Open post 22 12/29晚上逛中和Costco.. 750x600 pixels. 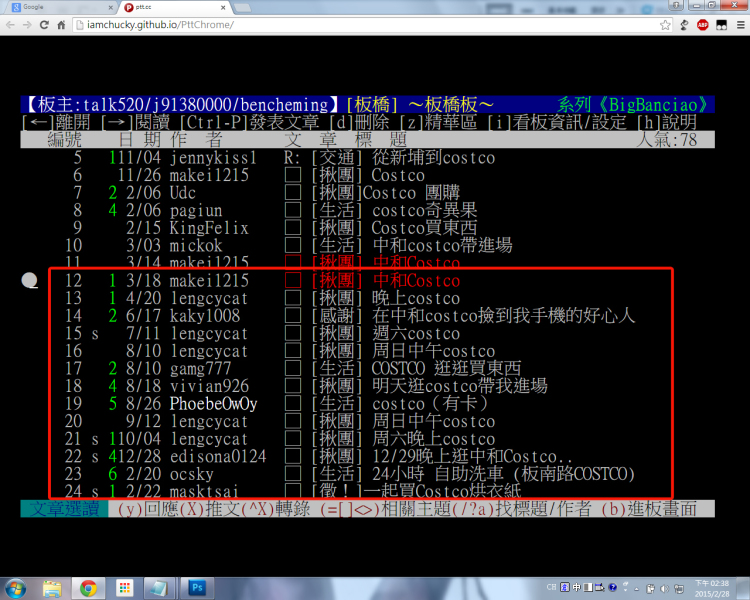point(367,456)
